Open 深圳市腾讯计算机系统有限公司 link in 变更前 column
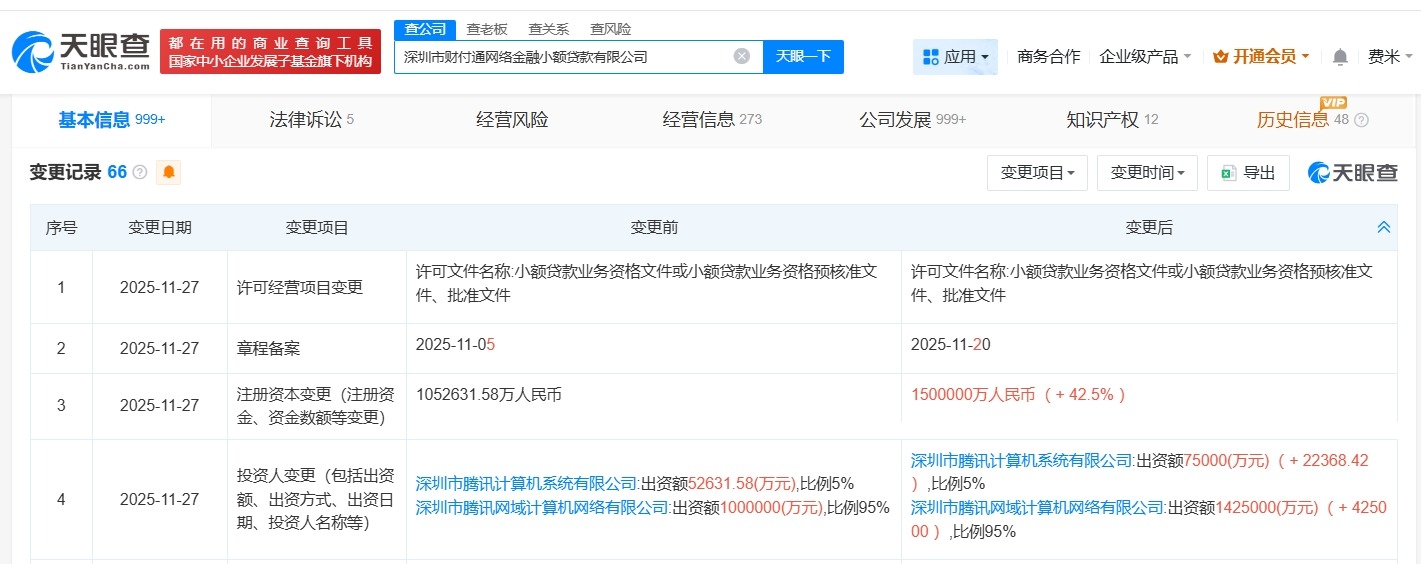Viewport: 1421px width, 564px height. pyautogui.click(x=526, y=482)
